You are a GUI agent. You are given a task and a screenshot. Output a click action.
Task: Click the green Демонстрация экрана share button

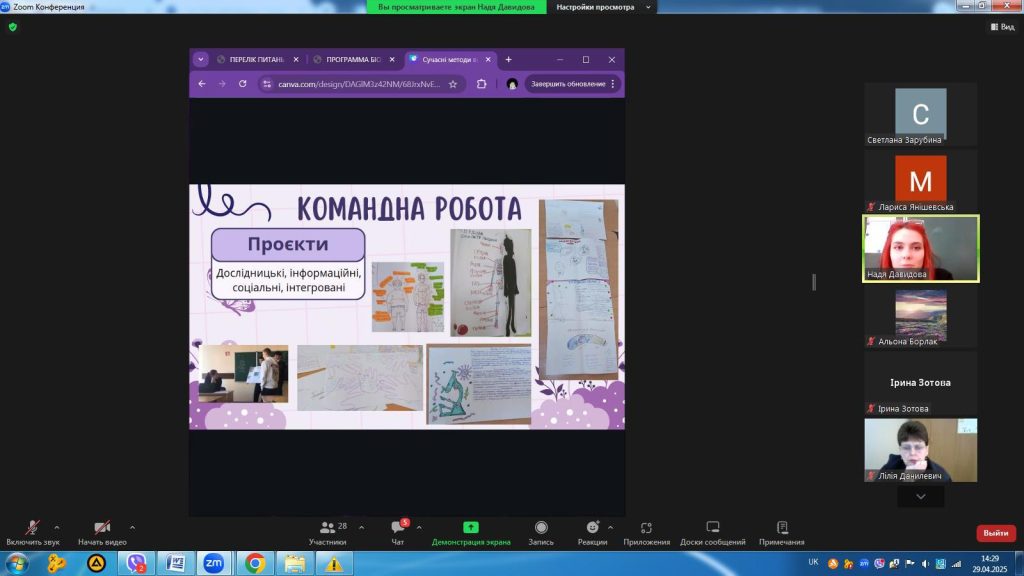(471, 532)
